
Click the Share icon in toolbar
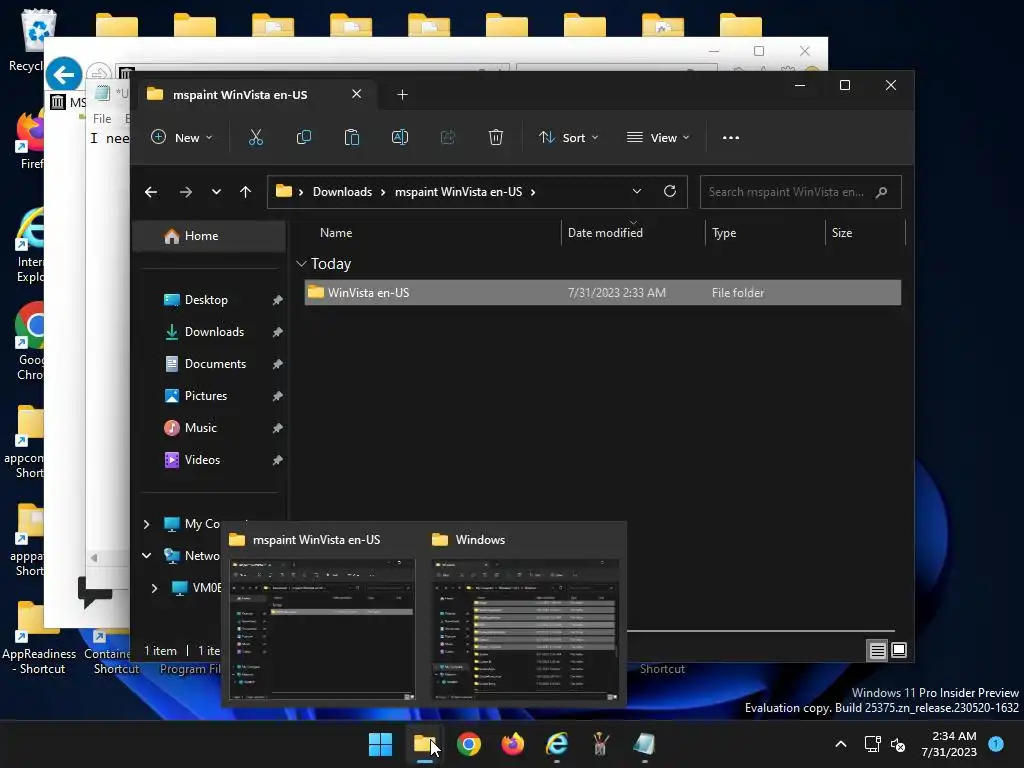point(447,137)
